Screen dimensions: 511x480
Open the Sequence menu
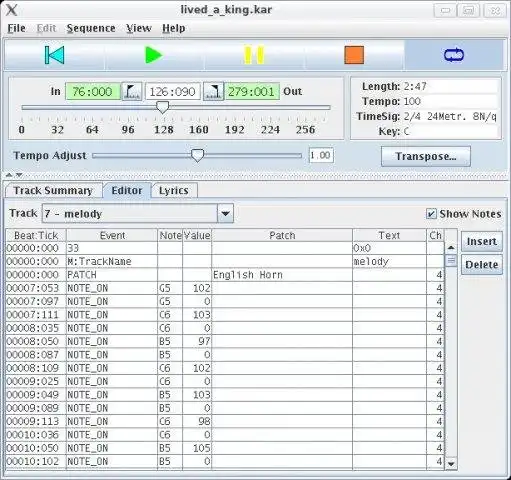click(91, 28)
